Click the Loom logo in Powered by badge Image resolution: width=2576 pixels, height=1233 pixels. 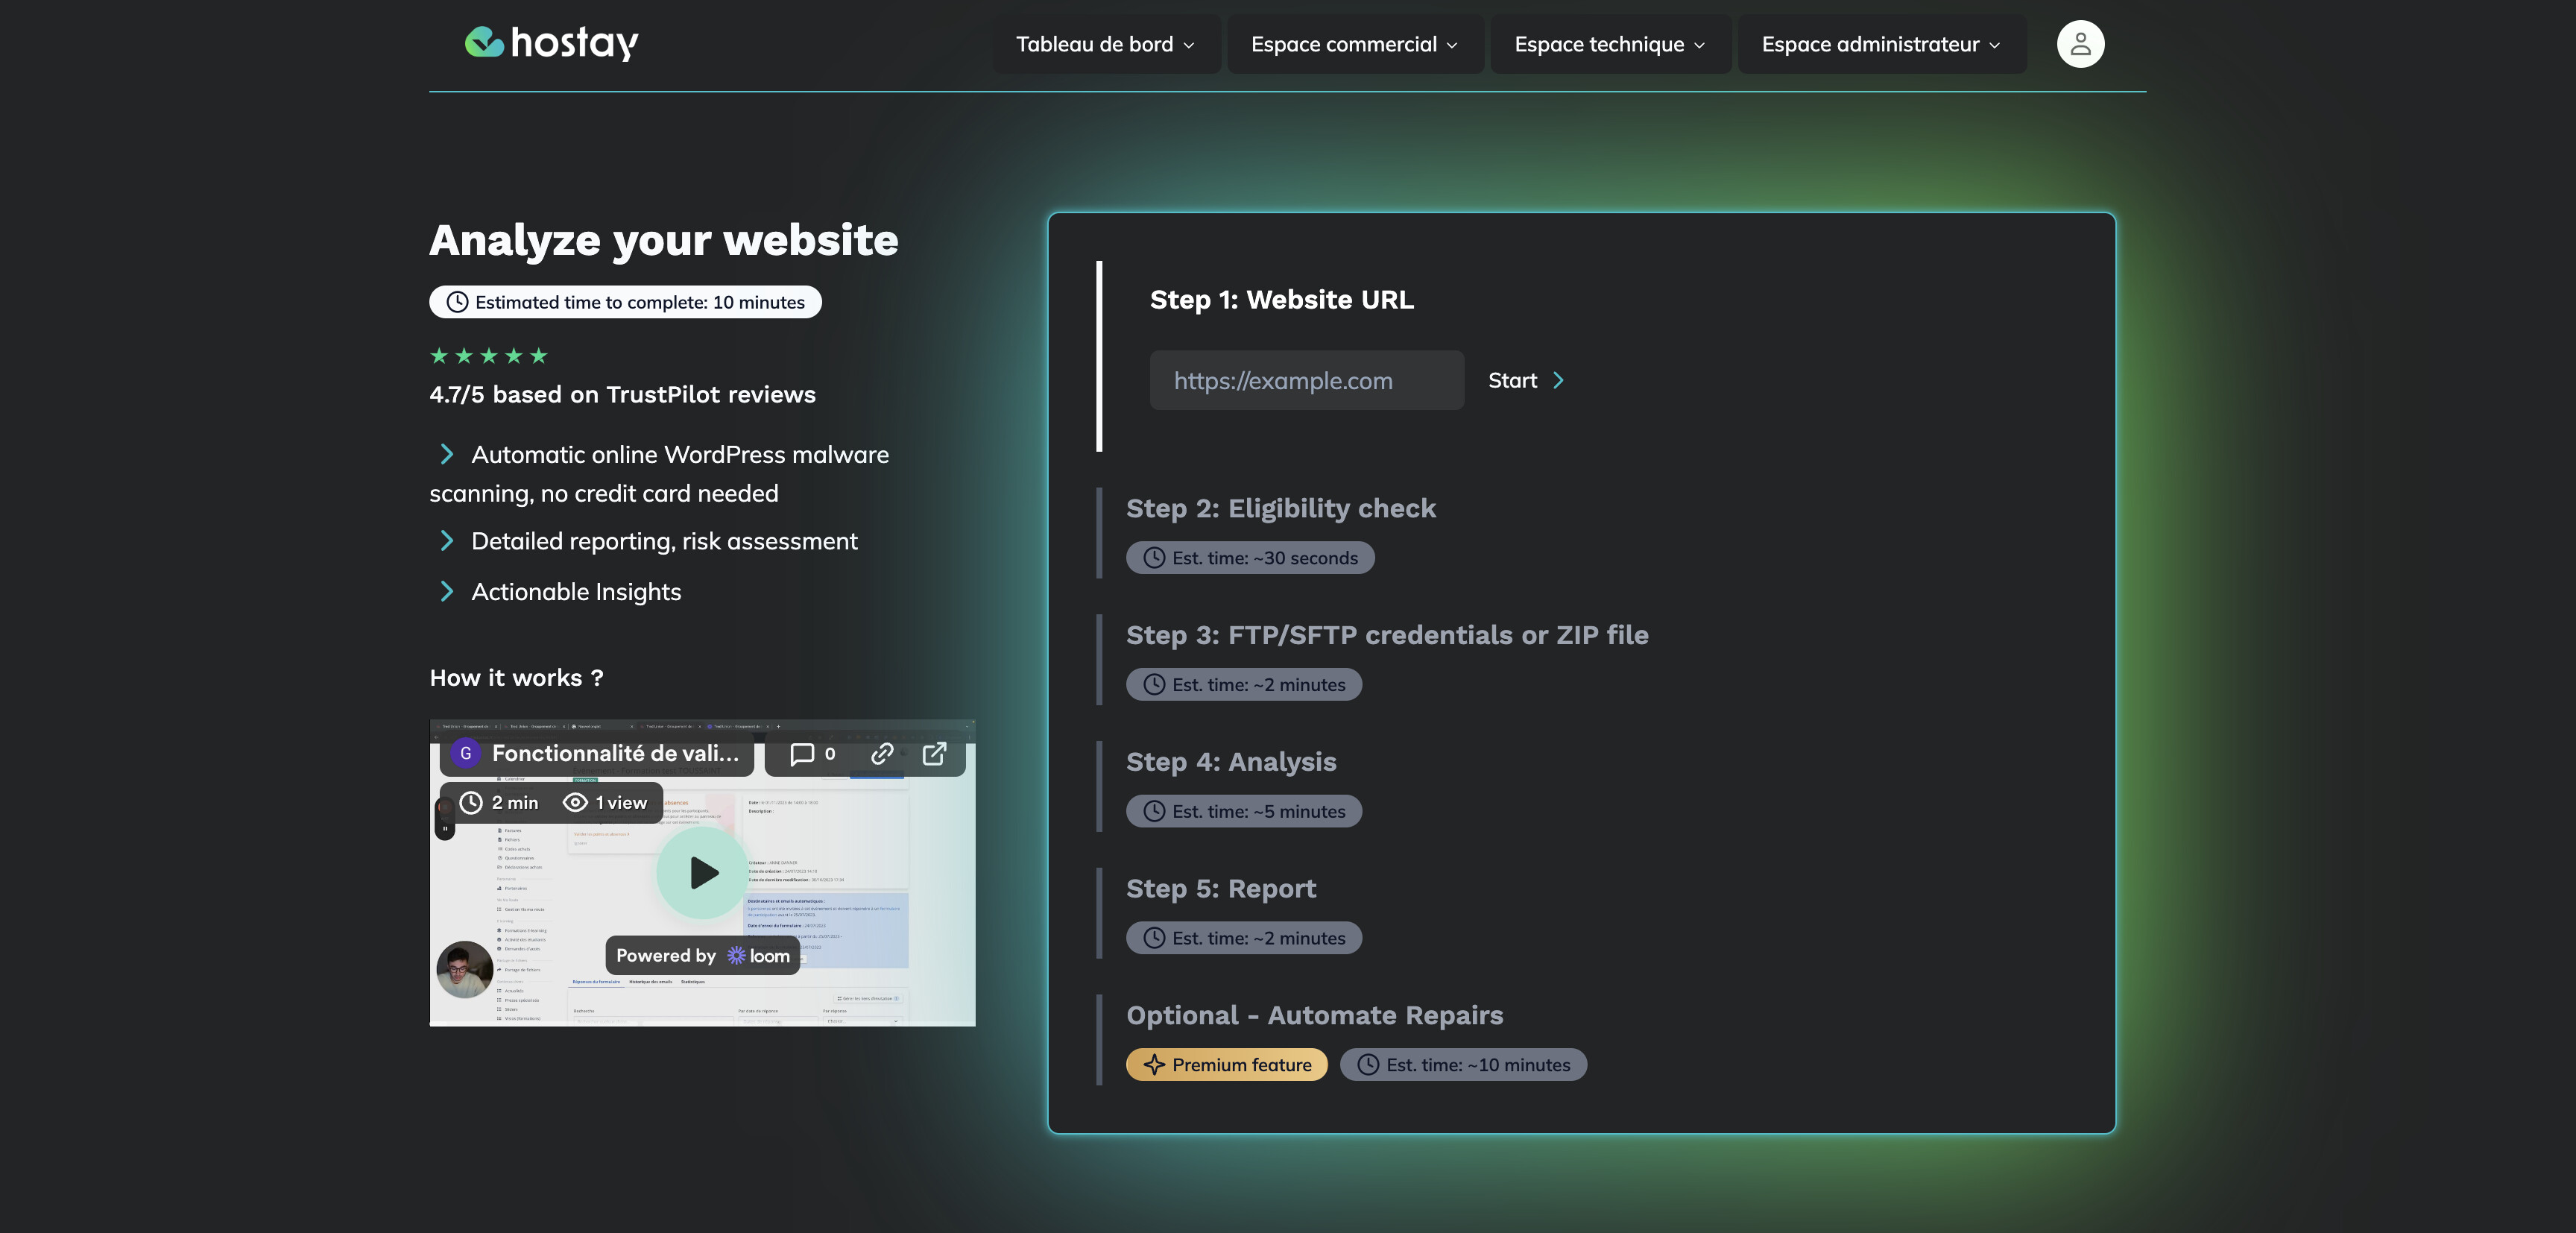pos(759,956)
